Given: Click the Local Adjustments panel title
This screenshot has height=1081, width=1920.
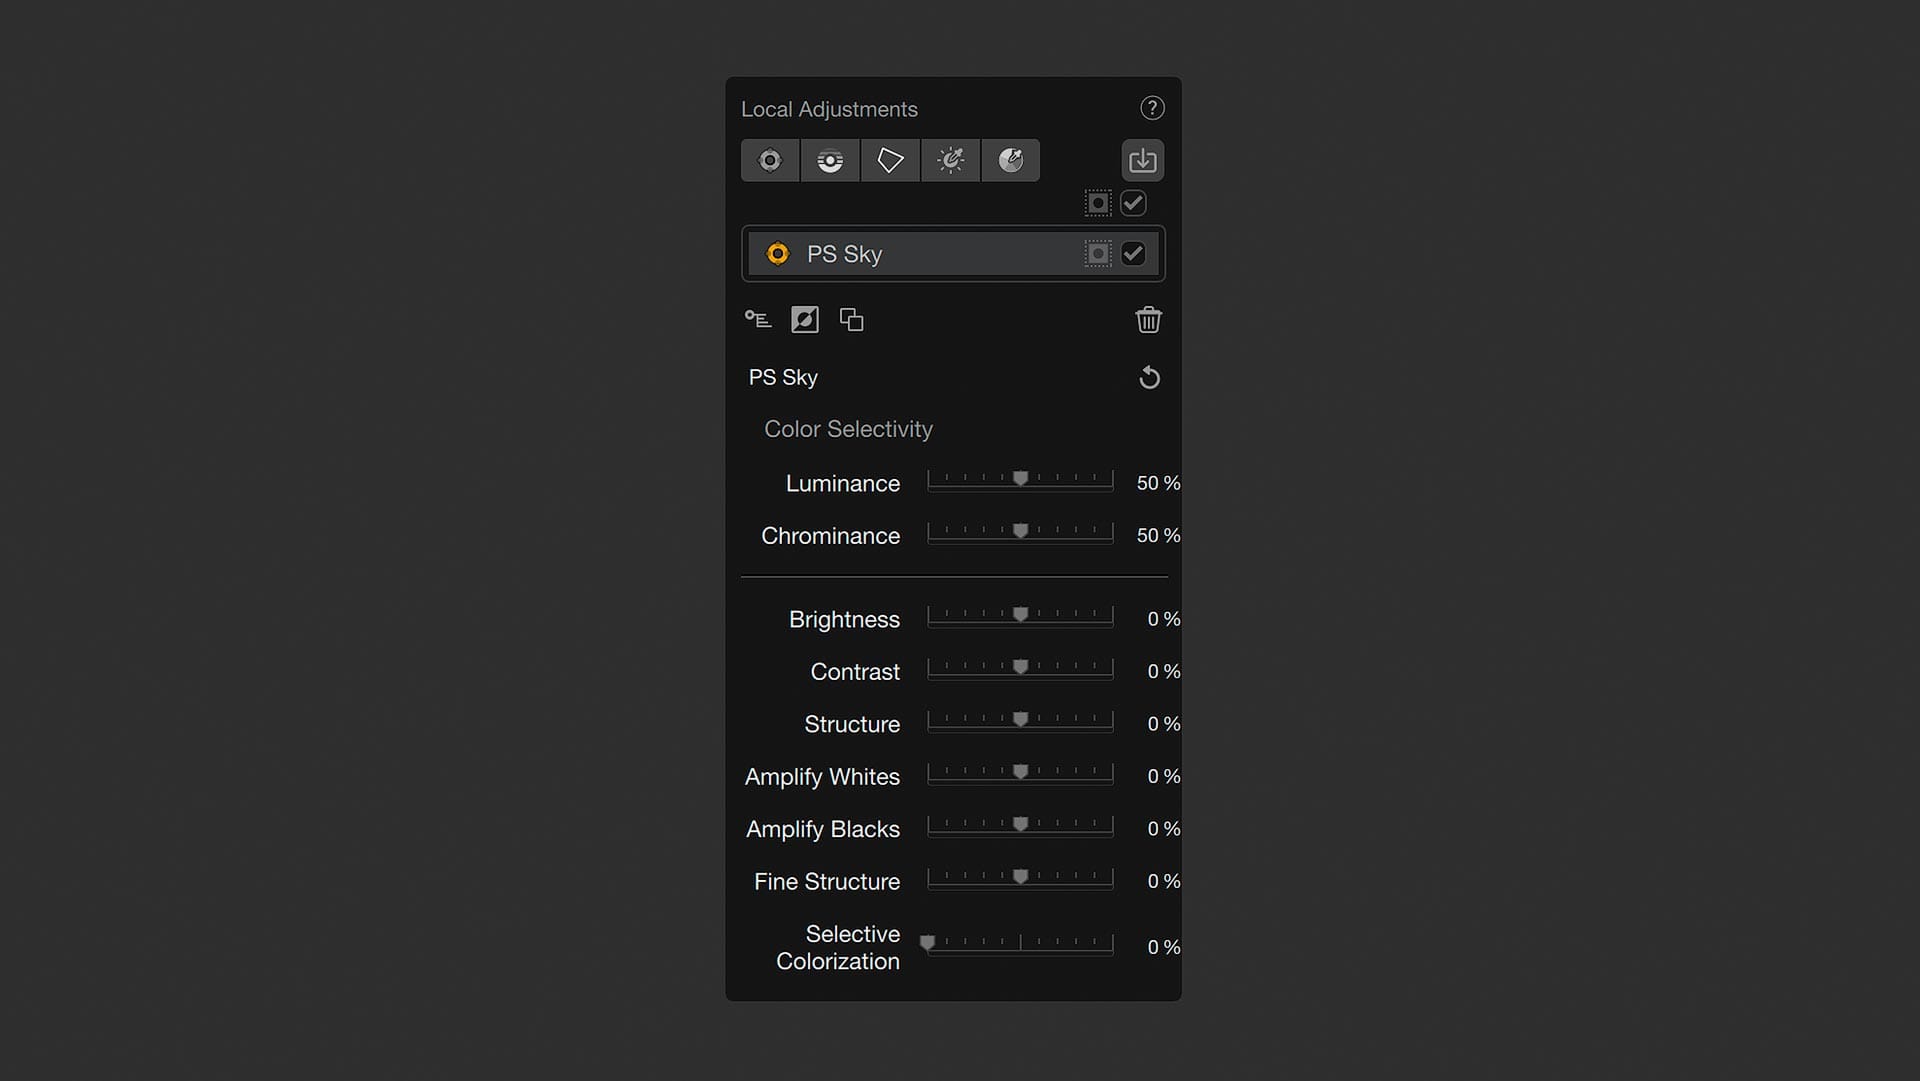Looking at the screenshot, I should coord(829,109).
